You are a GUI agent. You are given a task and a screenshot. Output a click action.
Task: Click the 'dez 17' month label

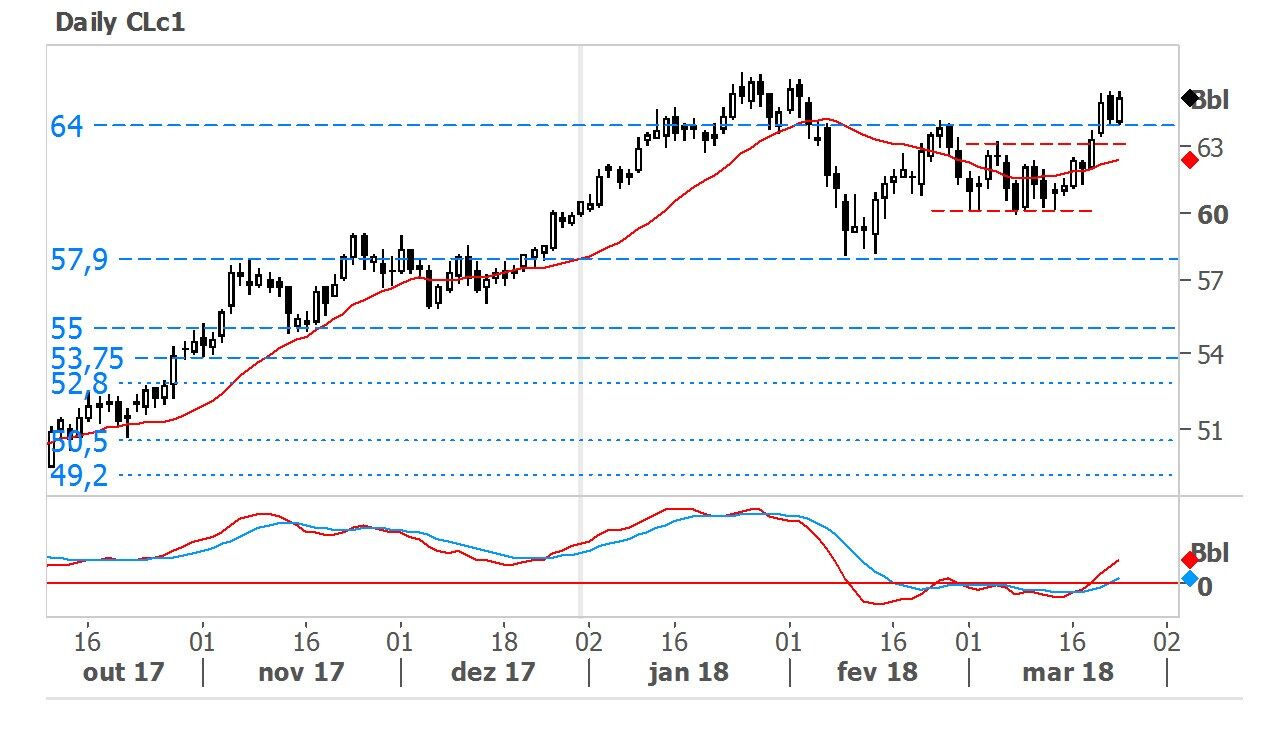pyautogui.click(x=493, y=672)
